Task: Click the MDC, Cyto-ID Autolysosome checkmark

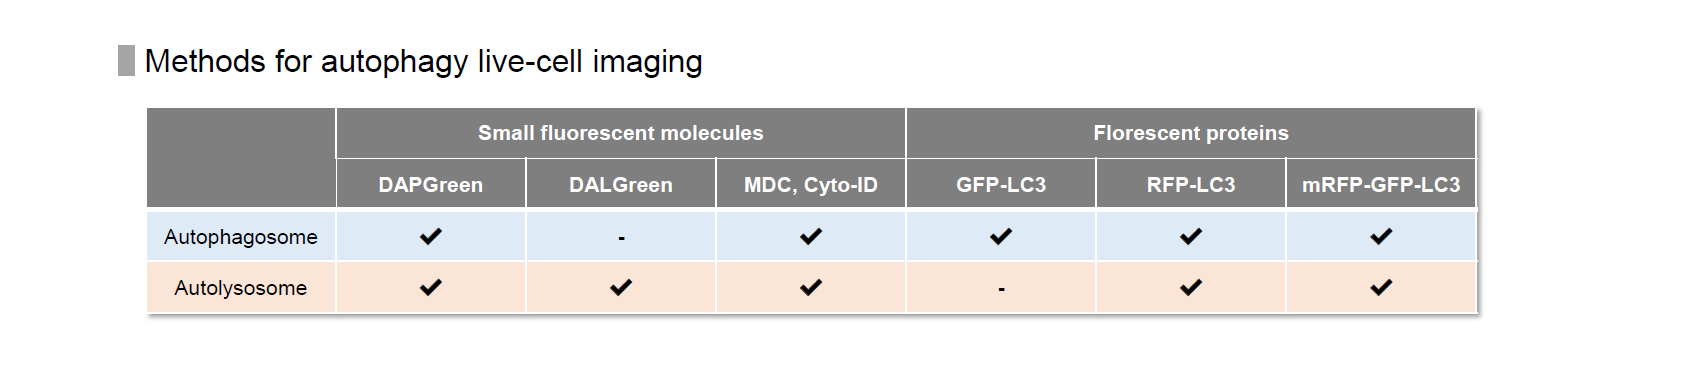Action: [x=811, y=287]
